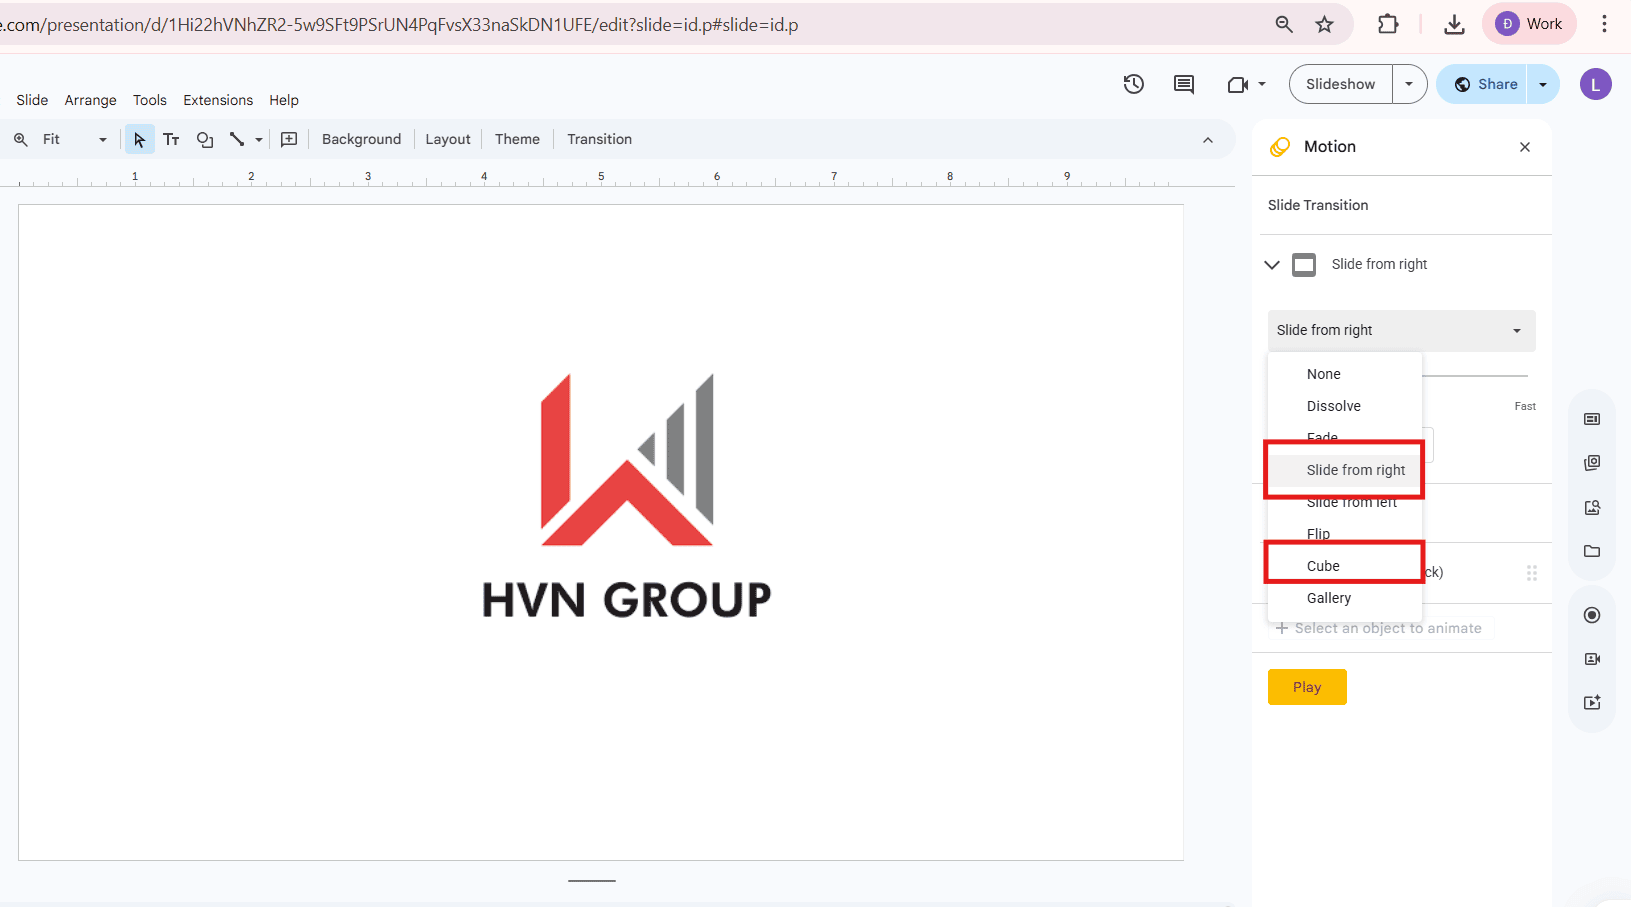The image size is (1631, 907).
Task: Open the Slideshow options dropdown arrow
Action: tap(1410, 84)
